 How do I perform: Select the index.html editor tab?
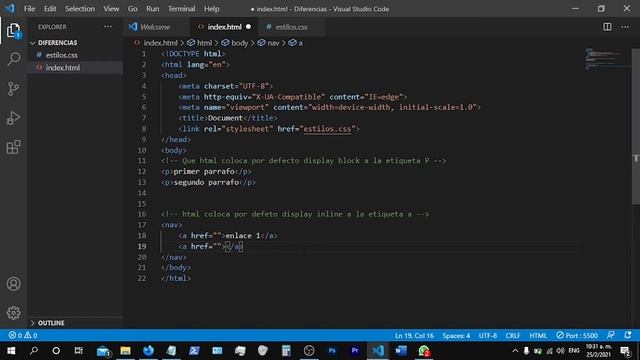[224, 27]
